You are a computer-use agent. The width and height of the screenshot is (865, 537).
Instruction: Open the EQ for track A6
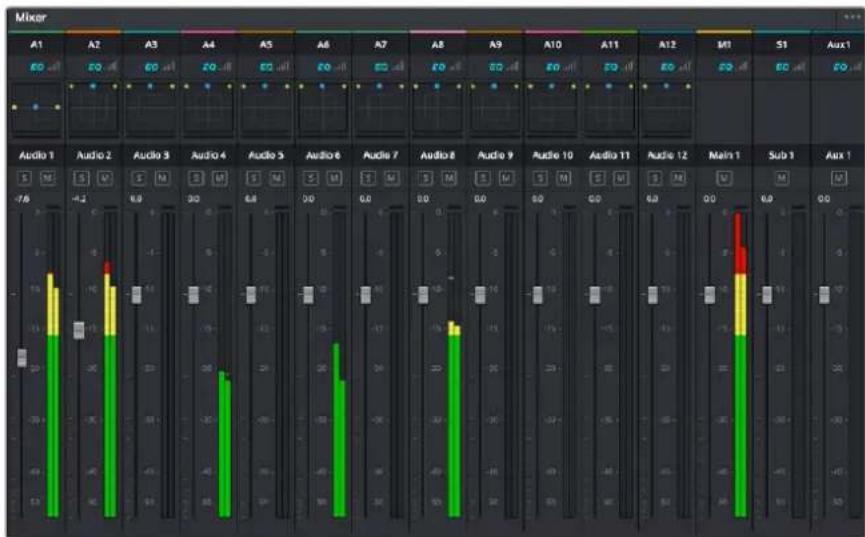point(323,67)
